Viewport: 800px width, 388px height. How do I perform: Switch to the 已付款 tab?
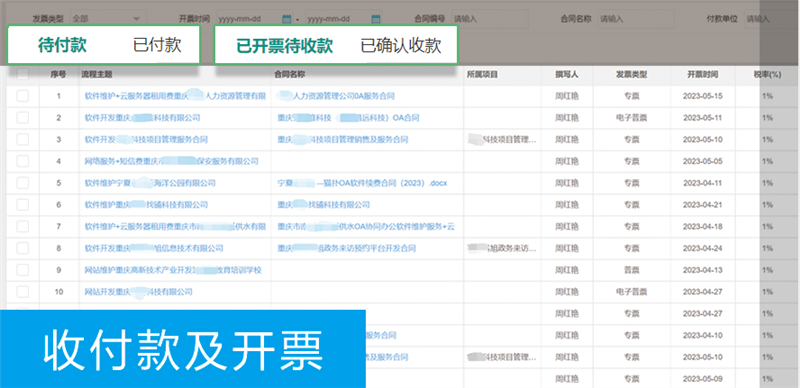click(x=157, y=45)
